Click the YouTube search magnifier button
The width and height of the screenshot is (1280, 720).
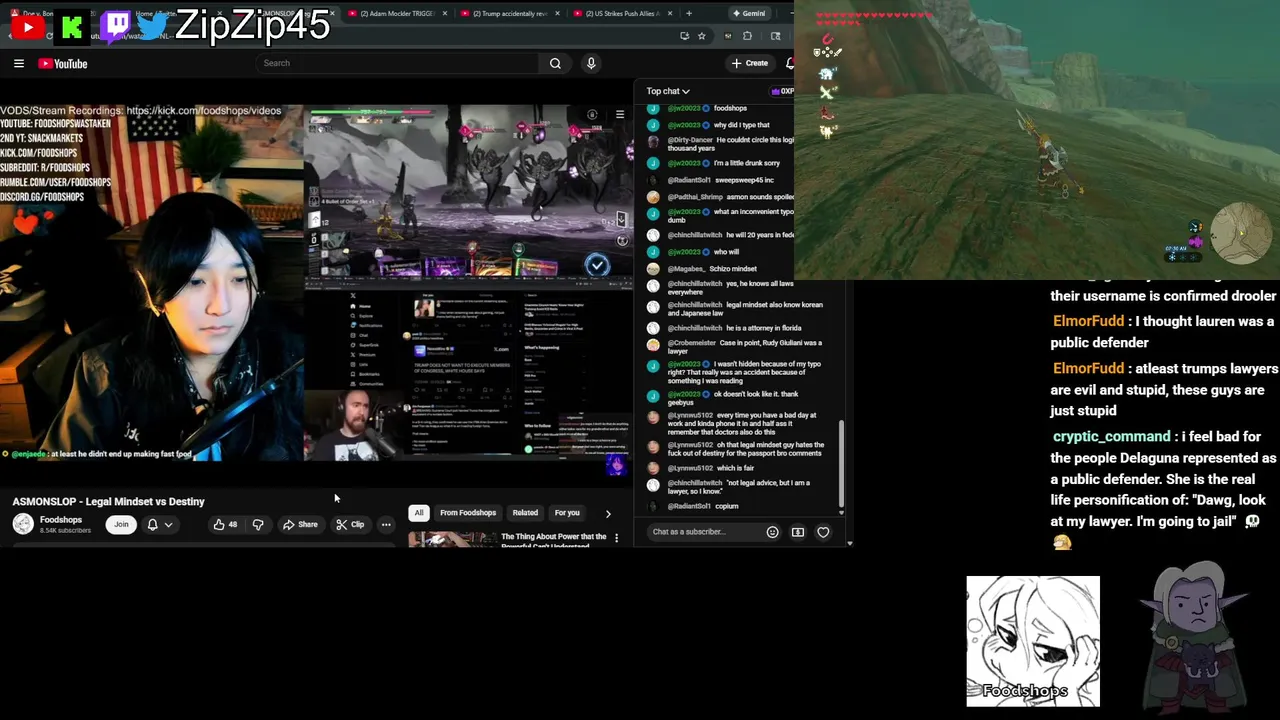pos(555,63)
